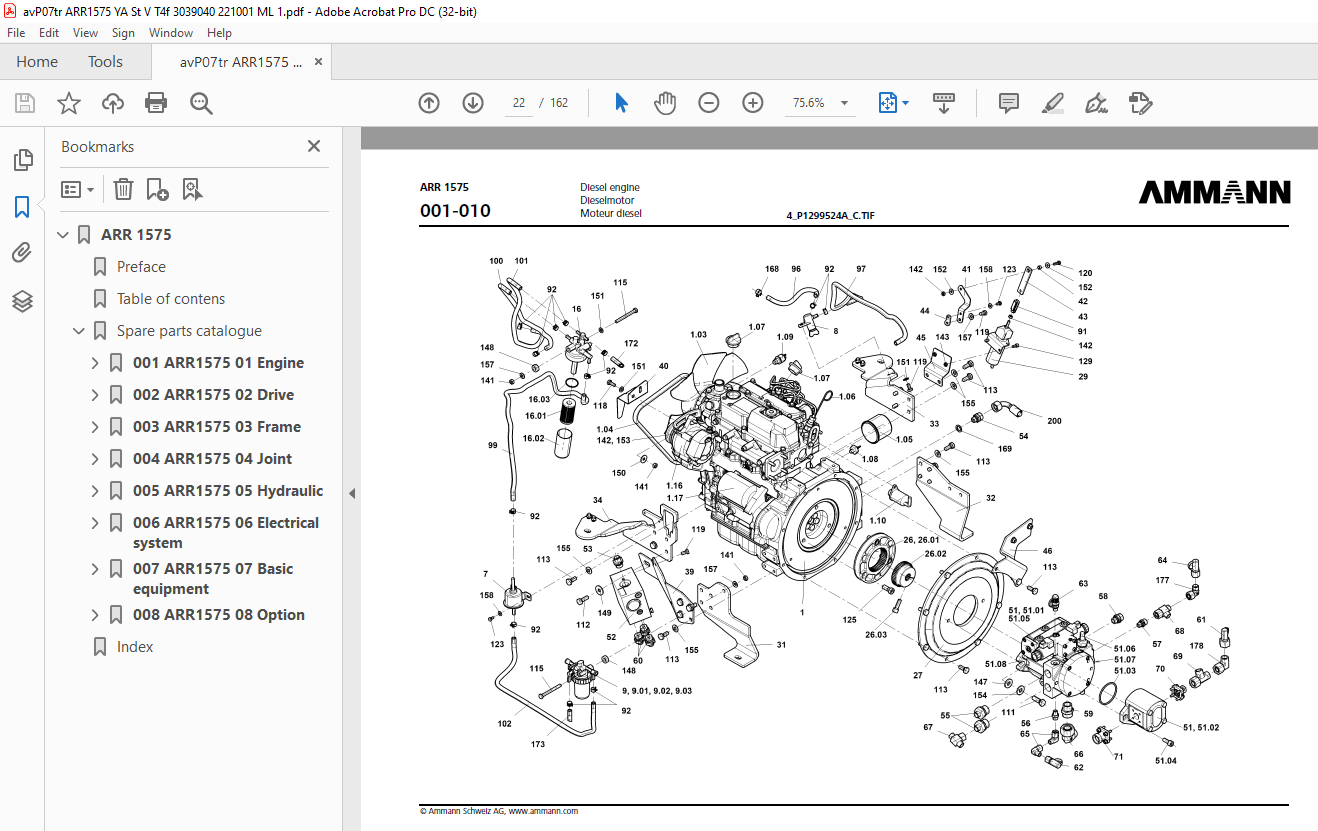The height and width of the screenshot is (831, 1318).
Task: Activate the Hand pan tool
Action: (x=665, y=103)
